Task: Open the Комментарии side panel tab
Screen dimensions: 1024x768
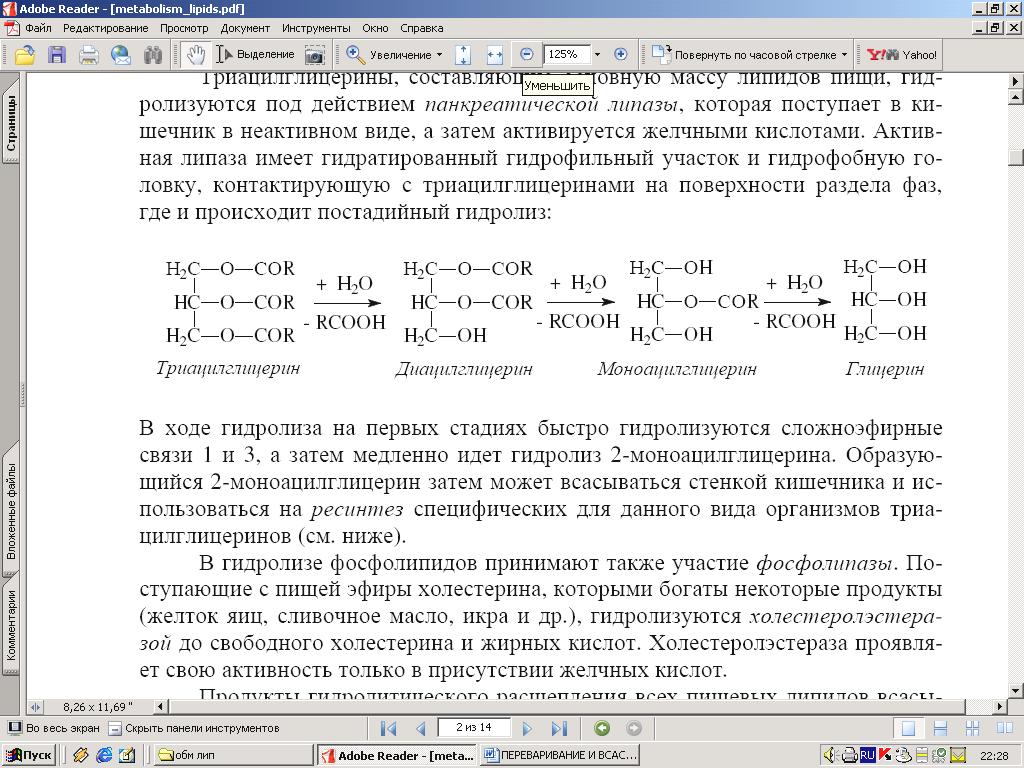Action: tap(11, 625)
